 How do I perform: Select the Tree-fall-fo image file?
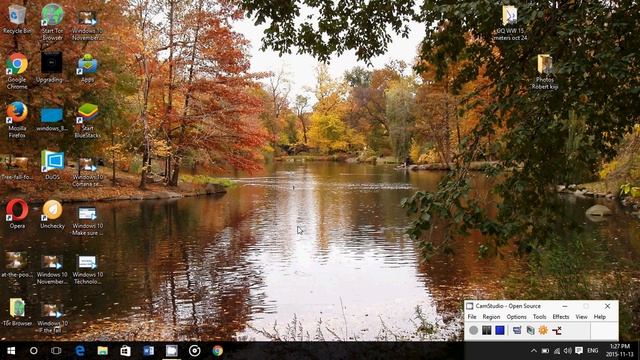pos(17,168)
